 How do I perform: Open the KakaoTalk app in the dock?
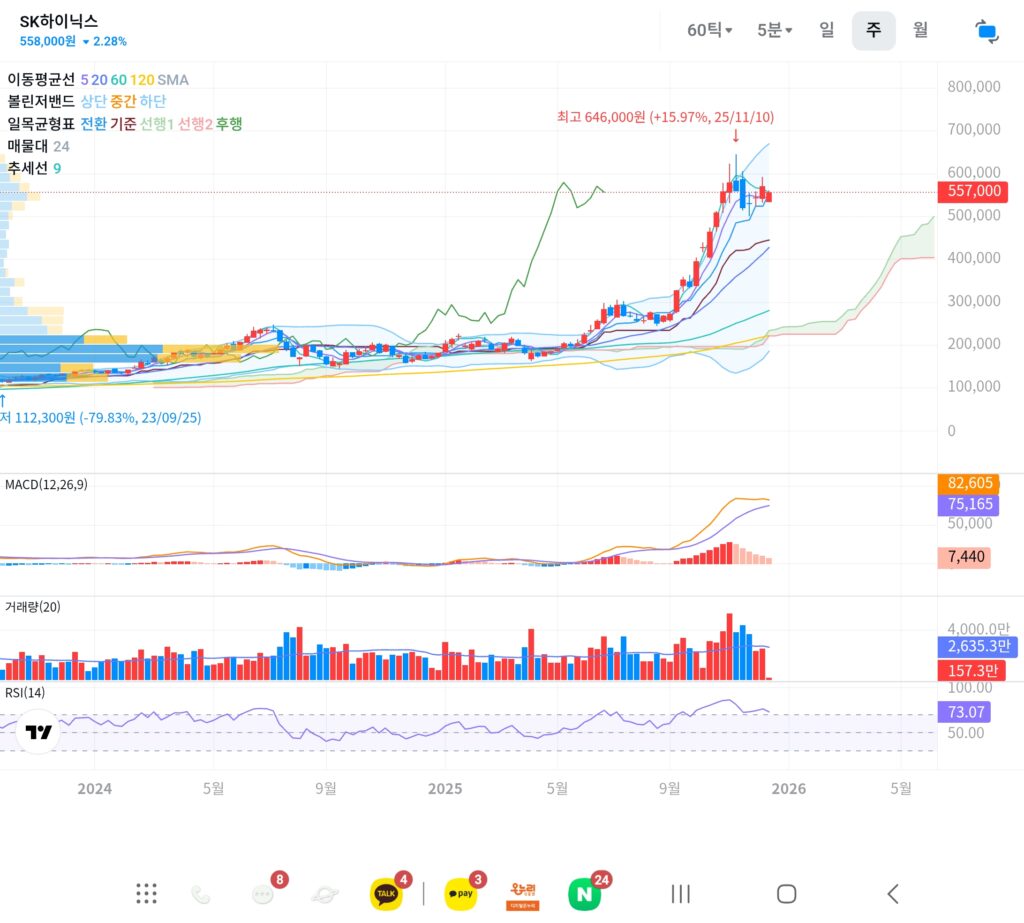coord(386,893)
